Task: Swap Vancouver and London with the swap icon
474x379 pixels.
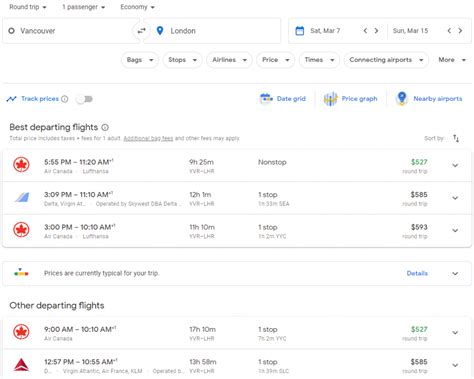Action: pos(142,31)
